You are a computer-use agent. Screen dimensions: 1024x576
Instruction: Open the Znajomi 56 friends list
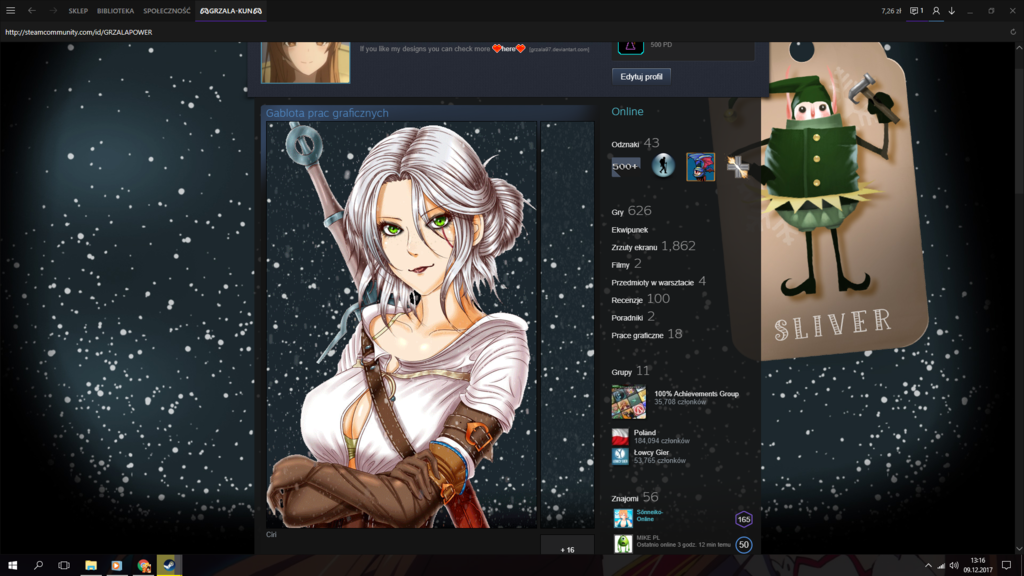point(635,498)
